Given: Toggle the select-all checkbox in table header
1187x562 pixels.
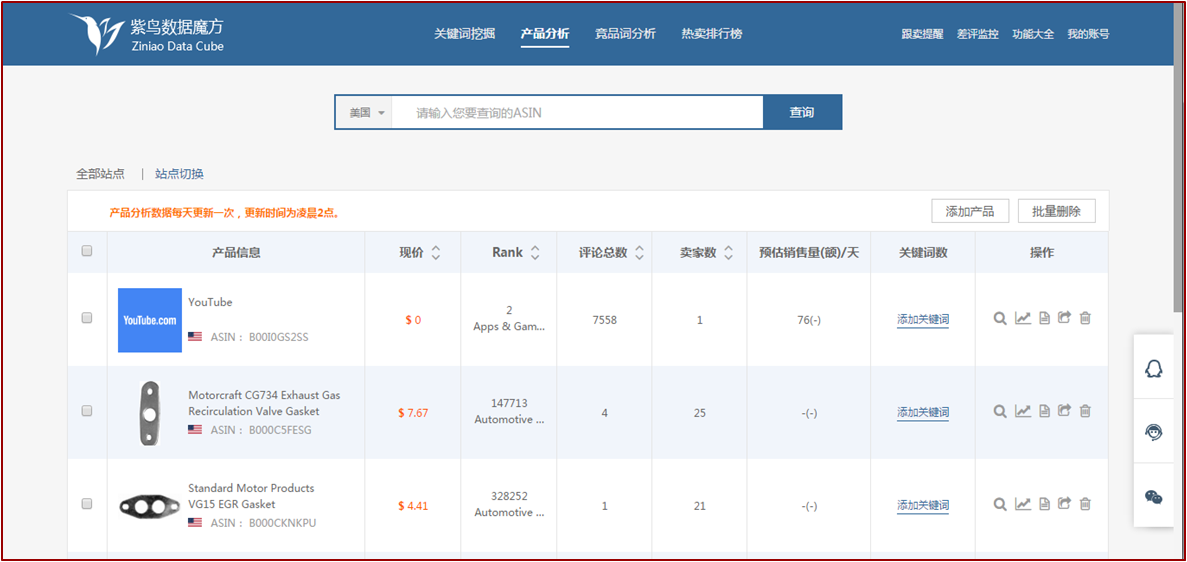Looking at the screenshot, I should 87,251.
